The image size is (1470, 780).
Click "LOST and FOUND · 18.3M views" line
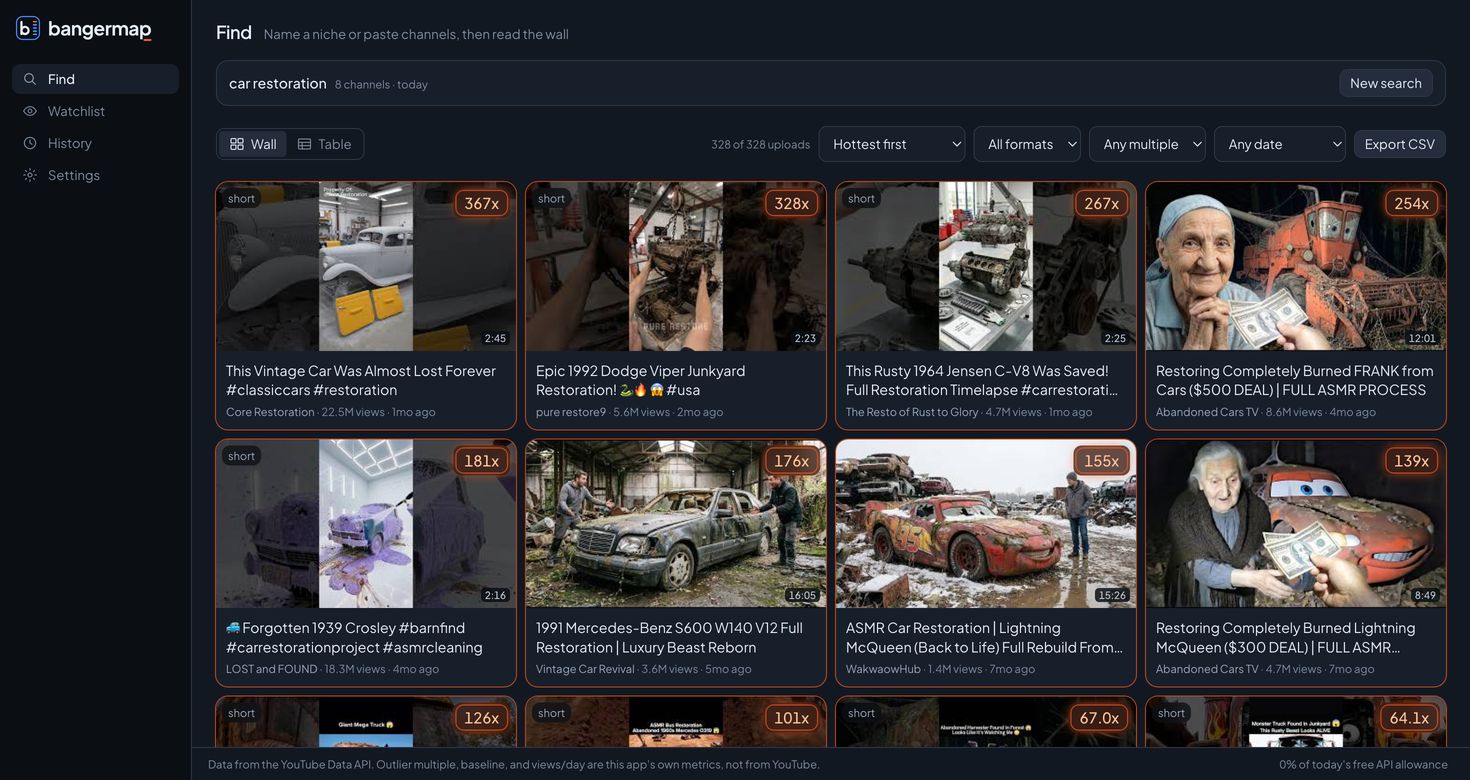332,669
